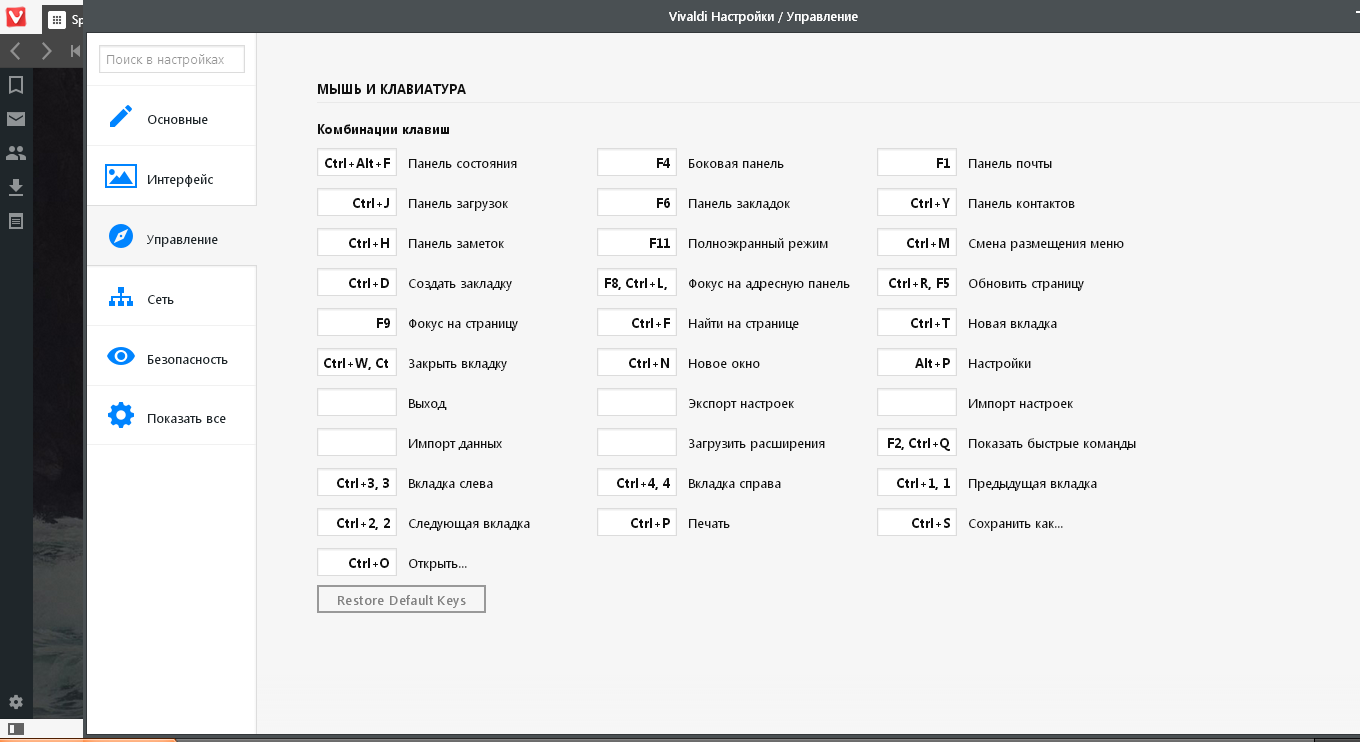Open the Downloads panel icon
The height and width of the screenshot is (742, 1360).
pos(16,187)
